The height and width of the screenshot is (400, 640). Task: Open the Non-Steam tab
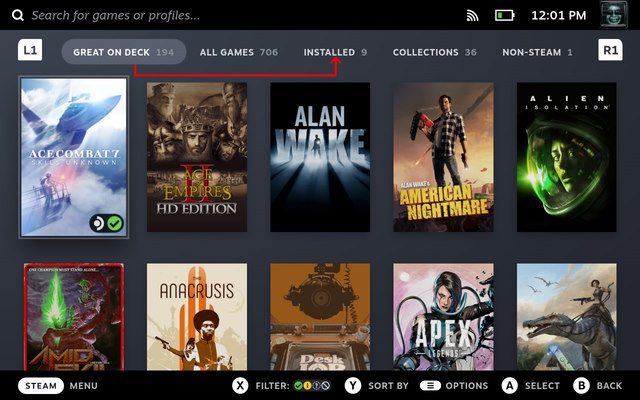pos(537,52)
